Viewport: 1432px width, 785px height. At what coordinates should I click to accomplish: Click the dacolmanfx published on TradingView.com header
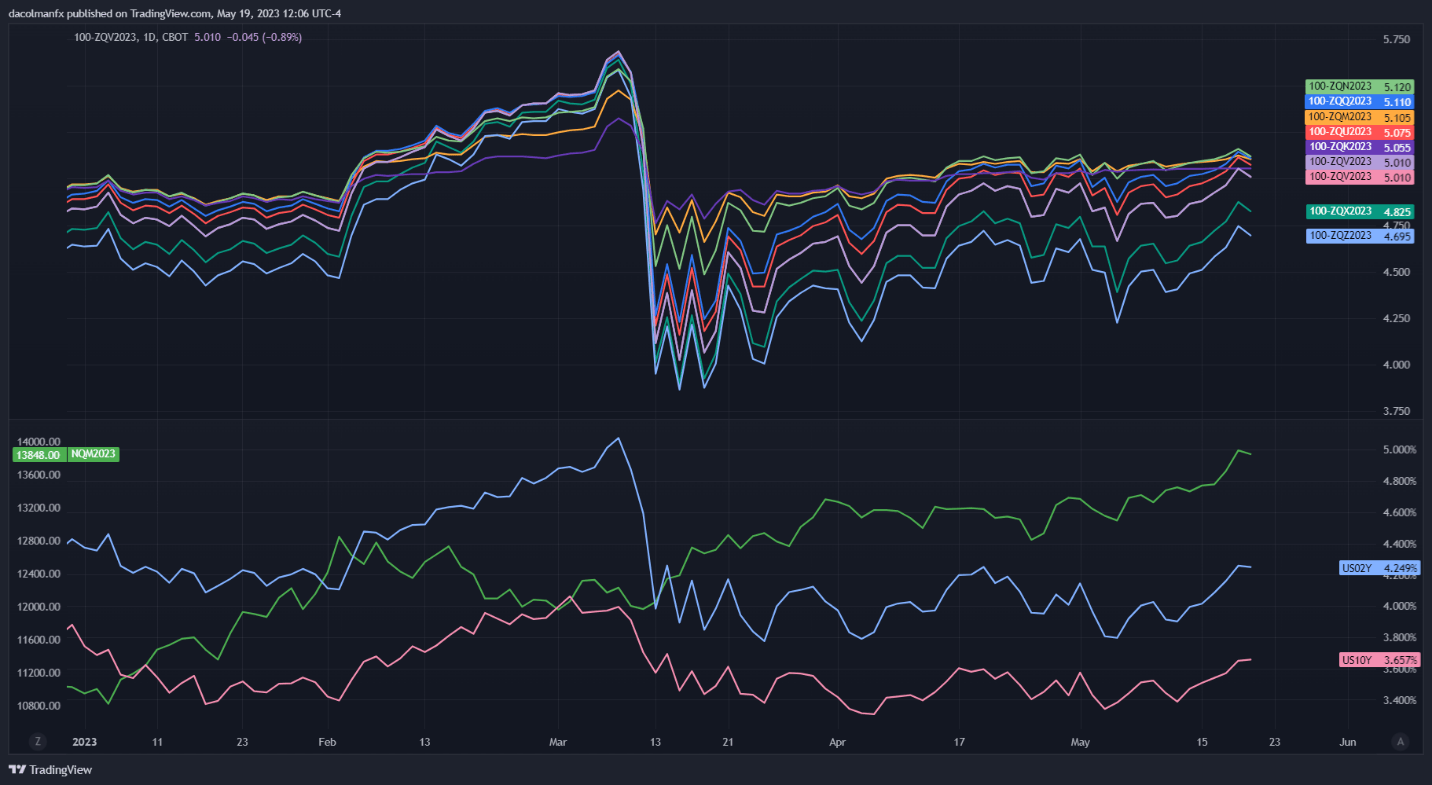tap(175, 13)
